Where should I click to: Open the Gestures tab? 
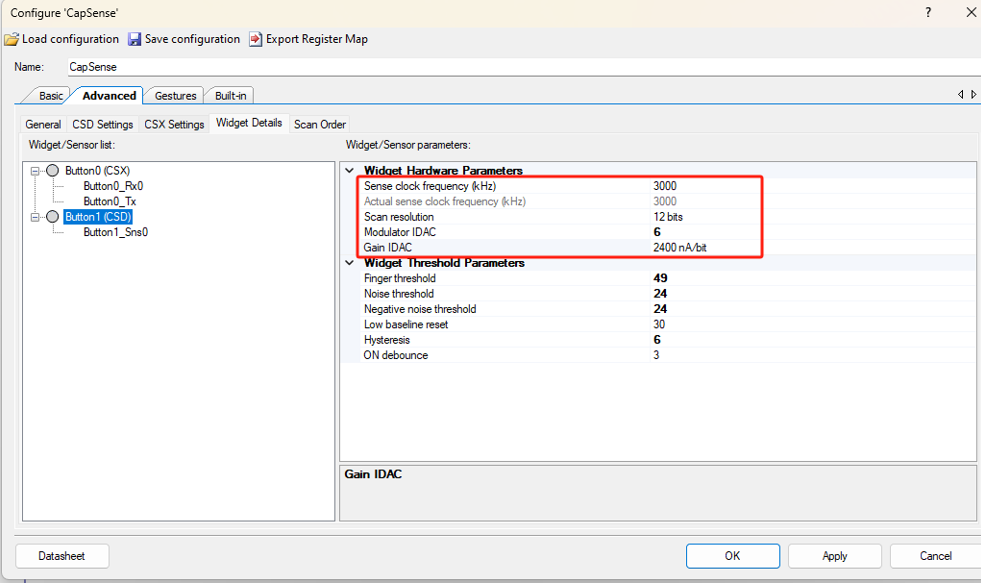(176, 96)
